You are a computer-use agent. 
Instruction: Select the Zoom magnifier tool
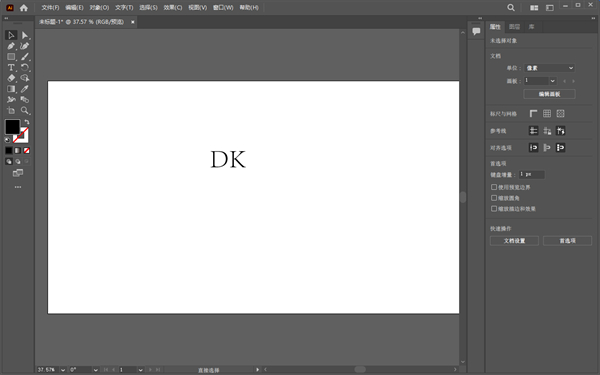25,111
